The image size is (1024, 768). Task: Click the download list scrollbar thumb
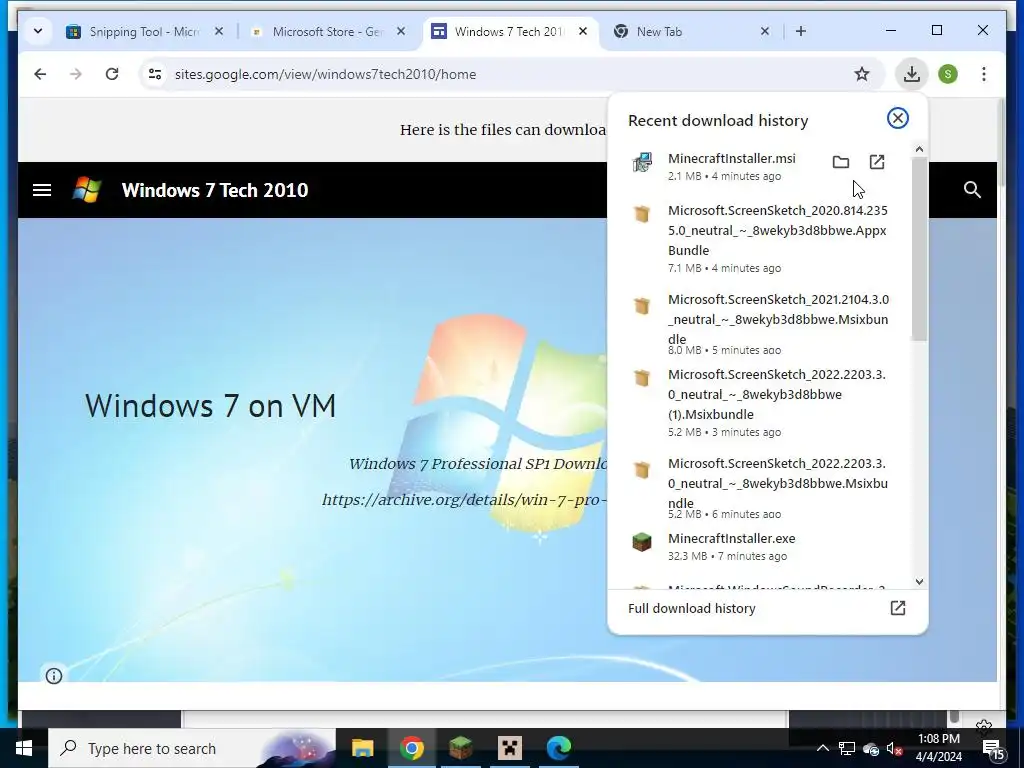(919, 248)
